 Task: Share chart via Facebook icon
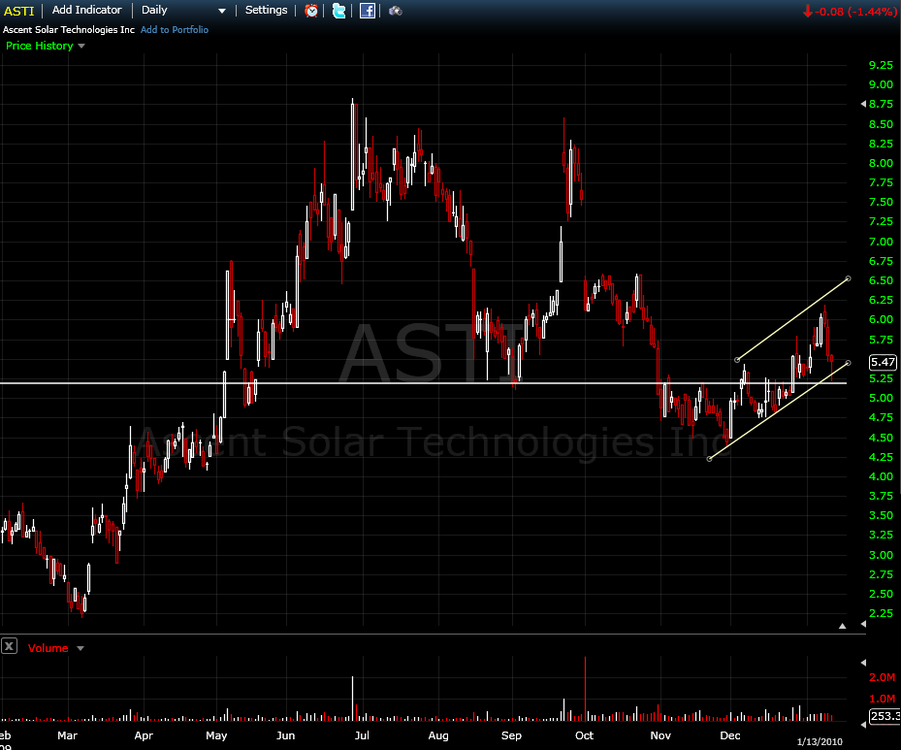coord(367,10)
